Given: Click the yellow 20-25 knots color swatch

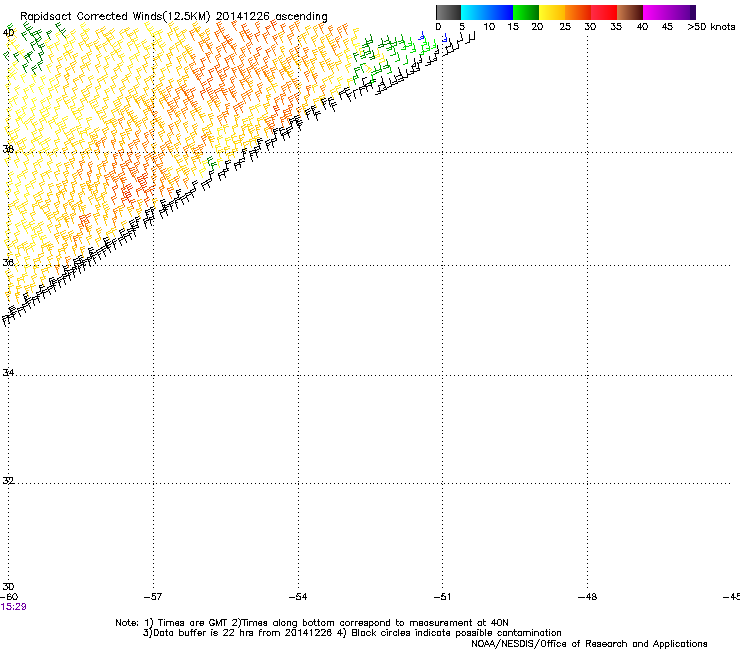Looking at the screenshot, I should point(552,12).
